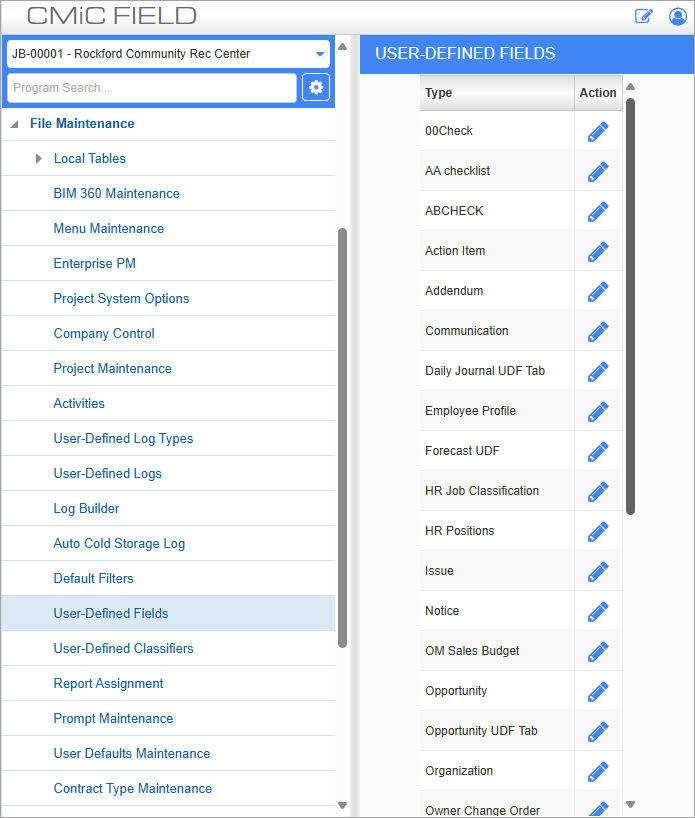Open Project System Options
The width and height of the screenshot is (695, 818).
point(121,298)
